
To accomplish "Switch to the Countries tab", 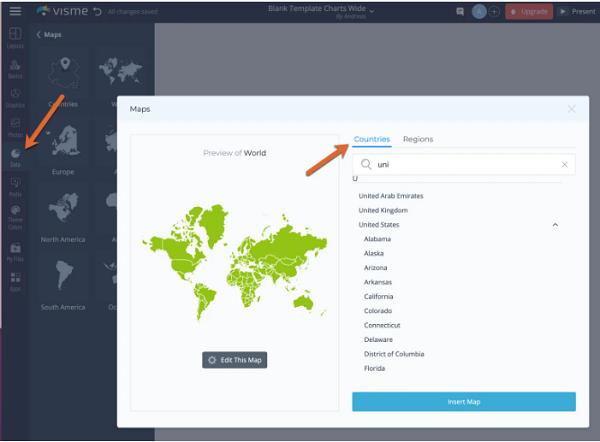I will [372, 139].
